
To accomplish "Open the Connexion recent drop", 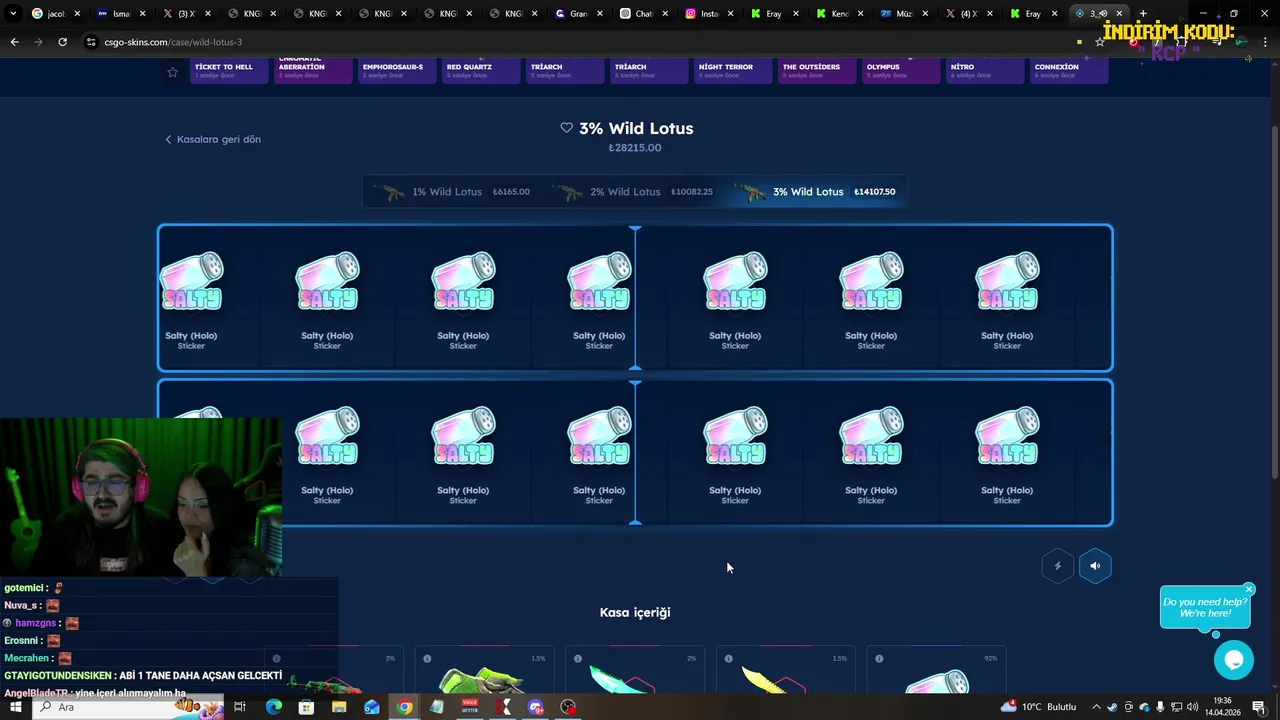I will point(1069,70).
